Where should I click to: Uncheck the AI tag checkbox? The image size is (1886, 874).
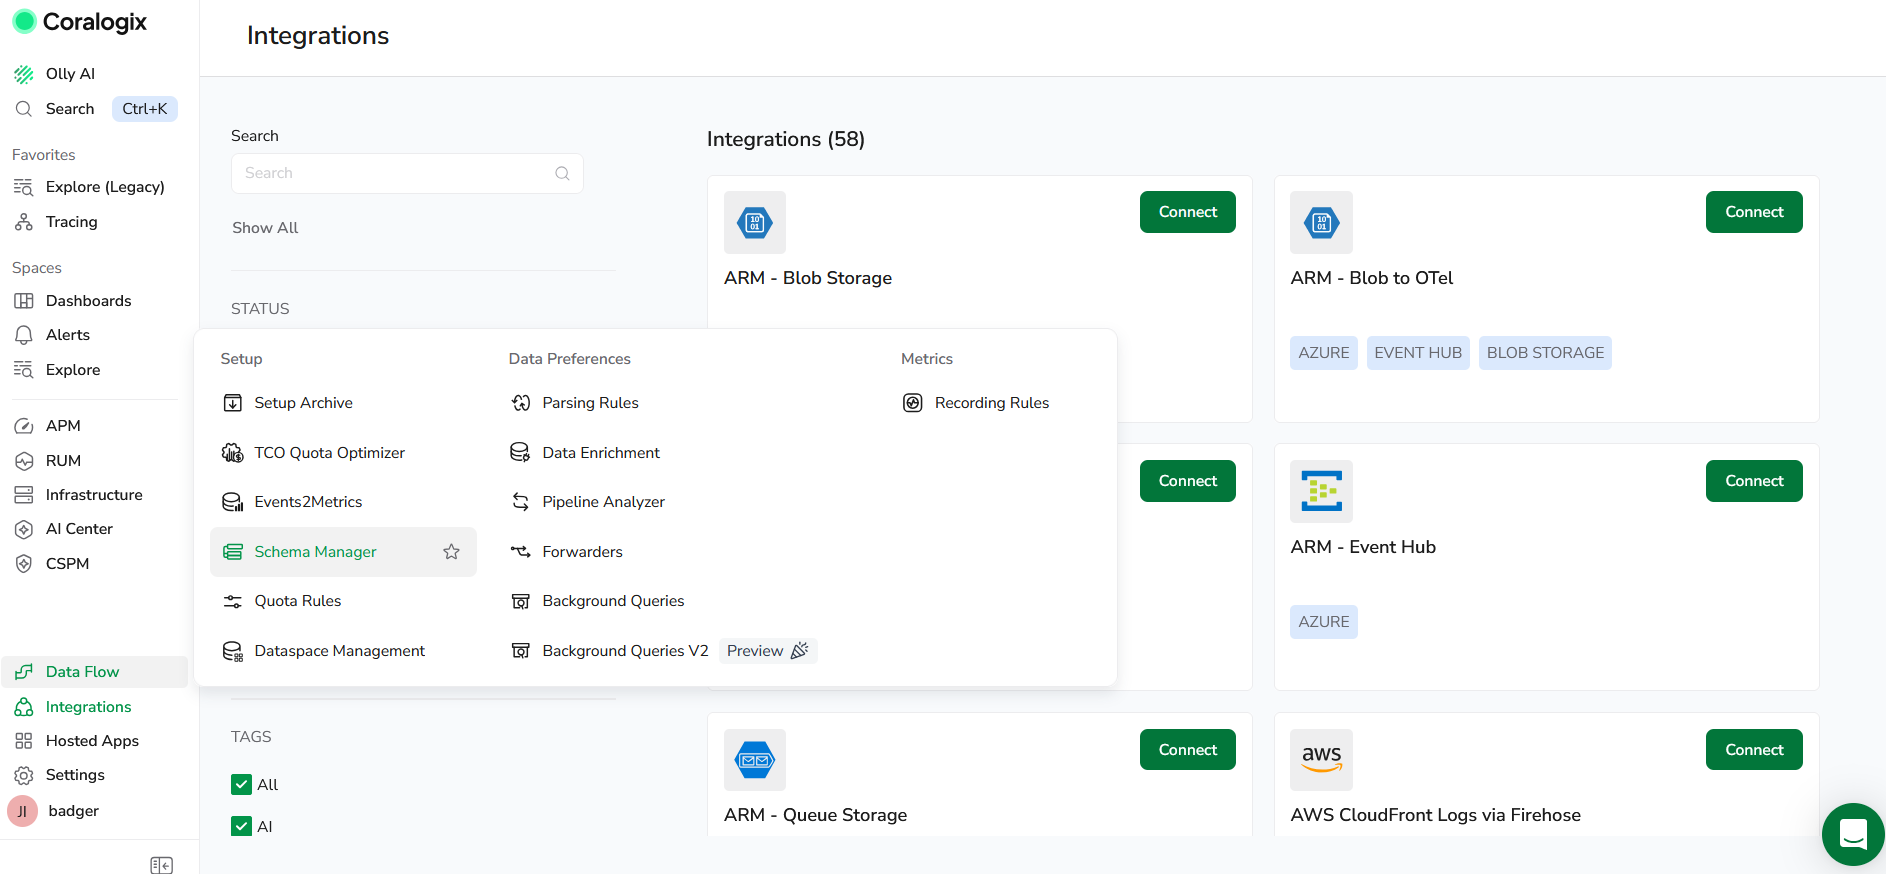pos(241,826)
